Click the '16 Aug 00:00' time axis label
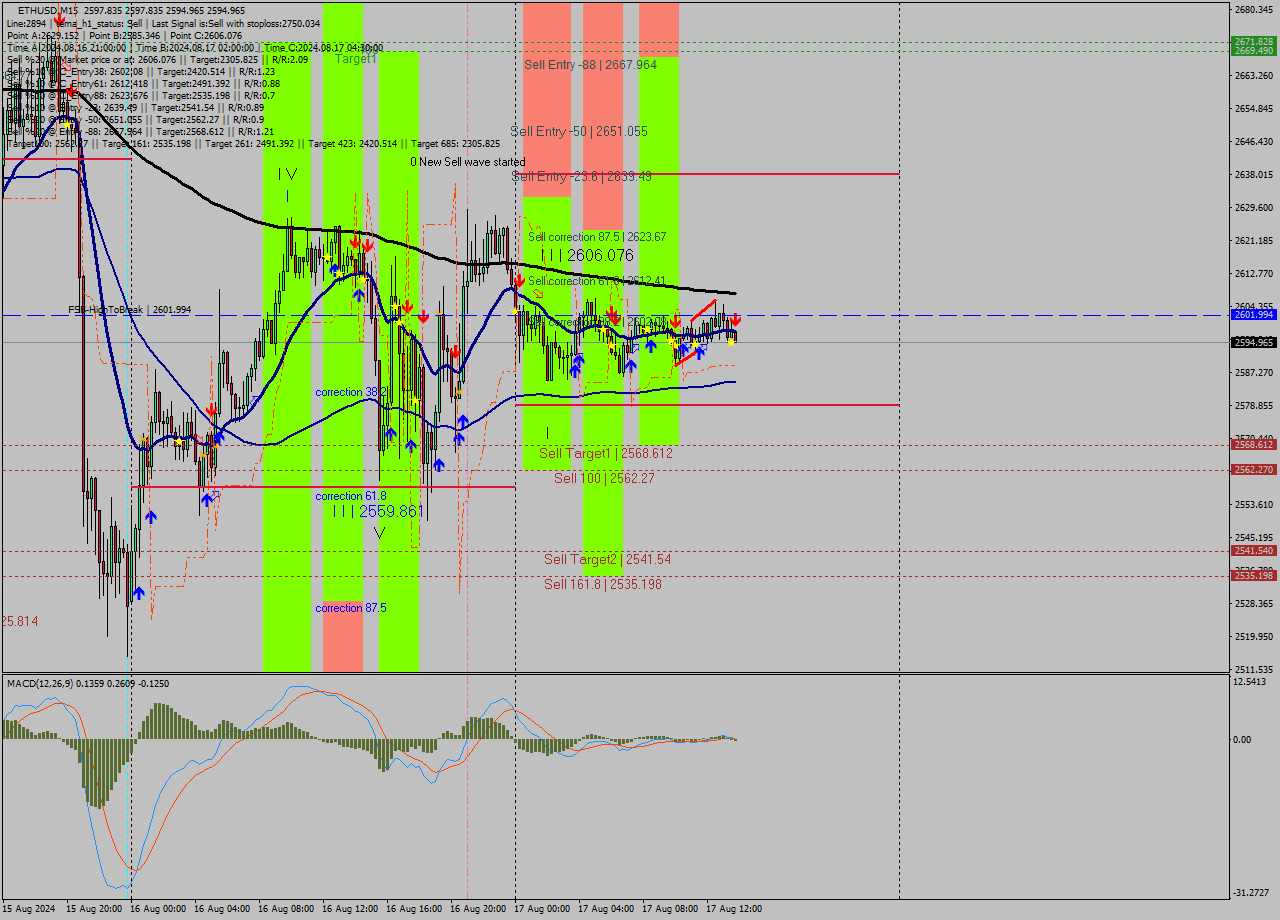 157,909
